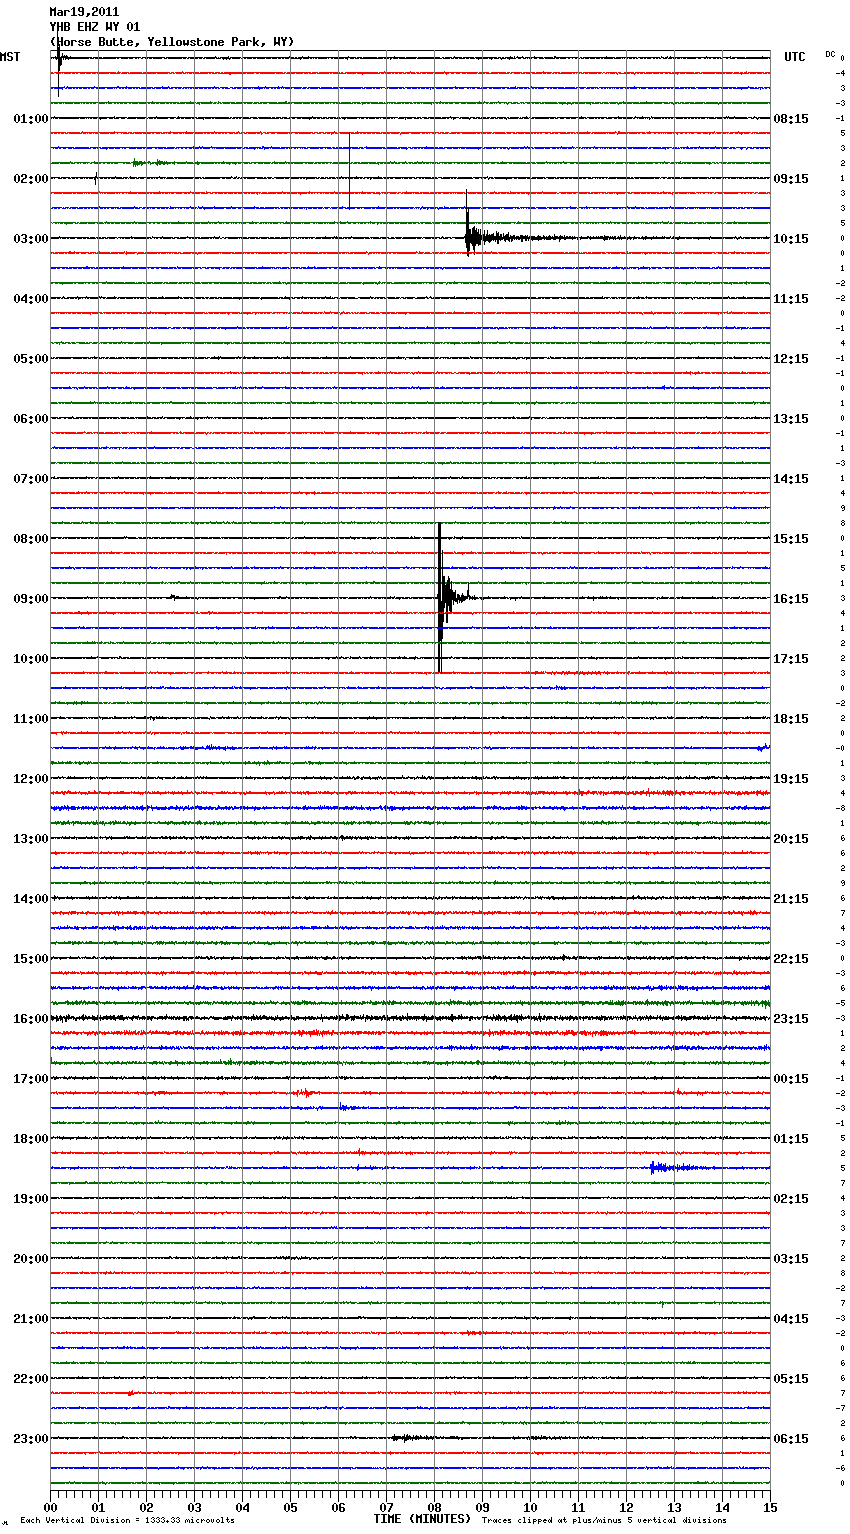Image resolution: width=850 pixels, height=1534 pixels.
Task: Click the 09:15 UTC row label
Action: click(791, 179)
